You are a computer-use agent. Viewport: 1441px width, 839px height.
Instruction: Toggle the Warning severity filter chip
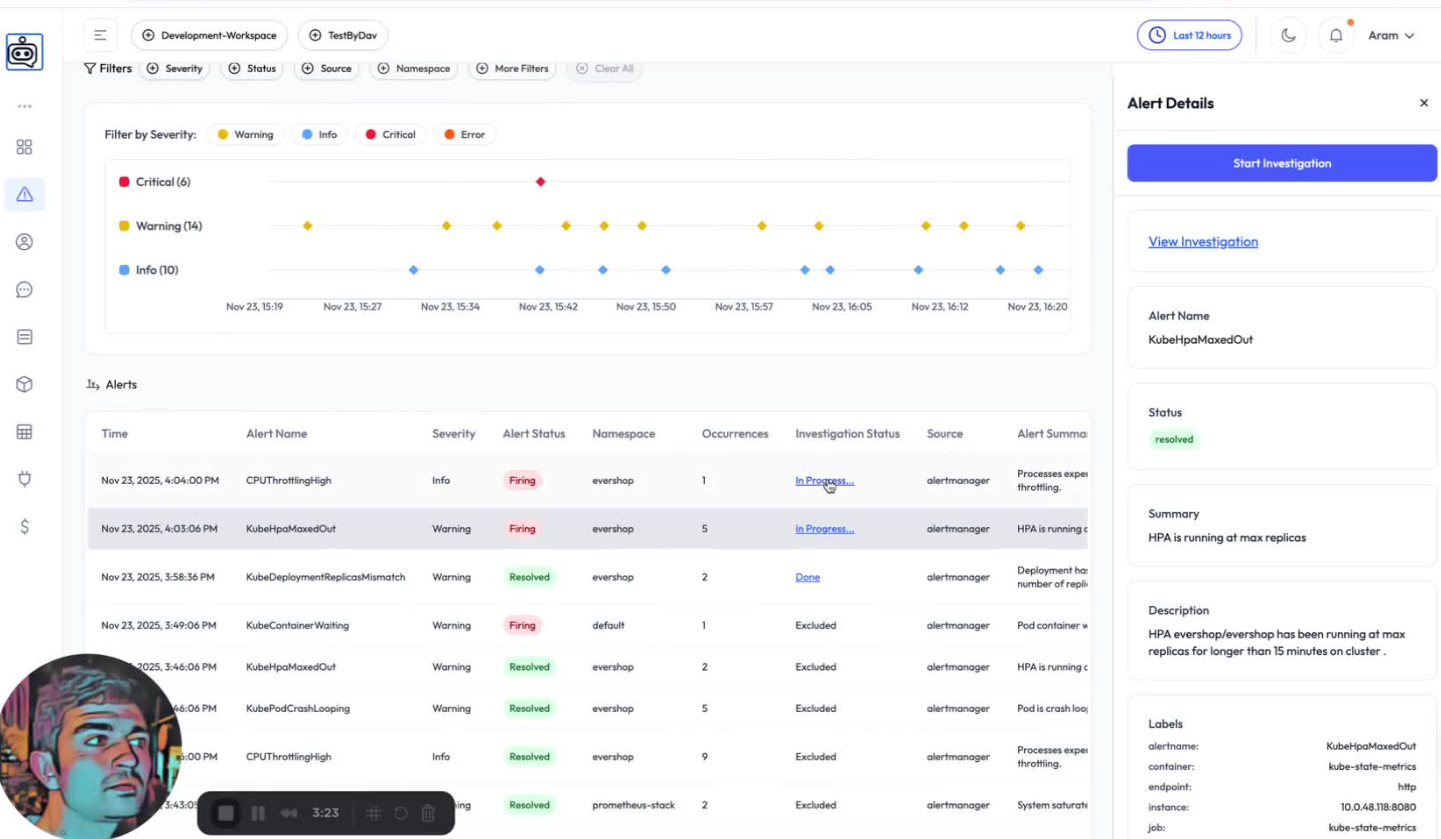245,135
